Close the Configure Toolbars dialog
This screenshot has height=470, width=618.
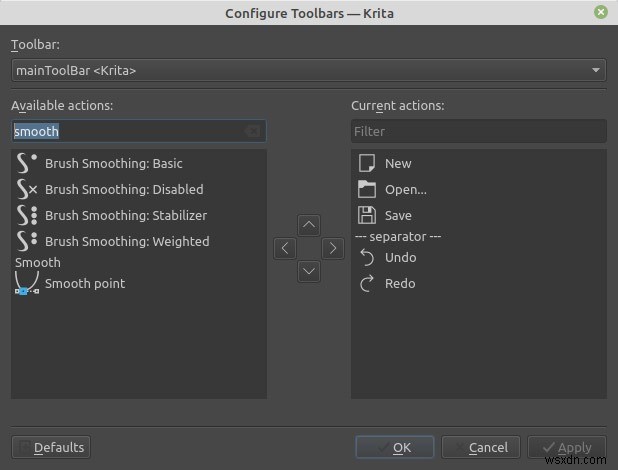601,12
